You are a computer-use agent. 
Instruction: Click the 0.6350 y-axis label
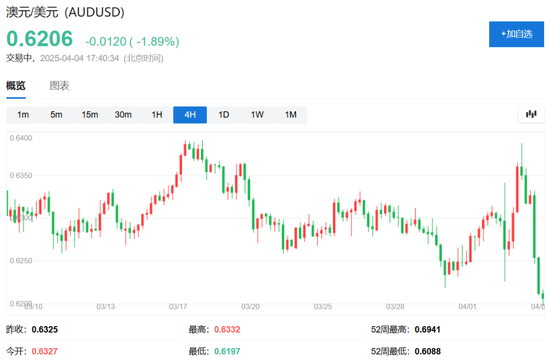point(21,175)
